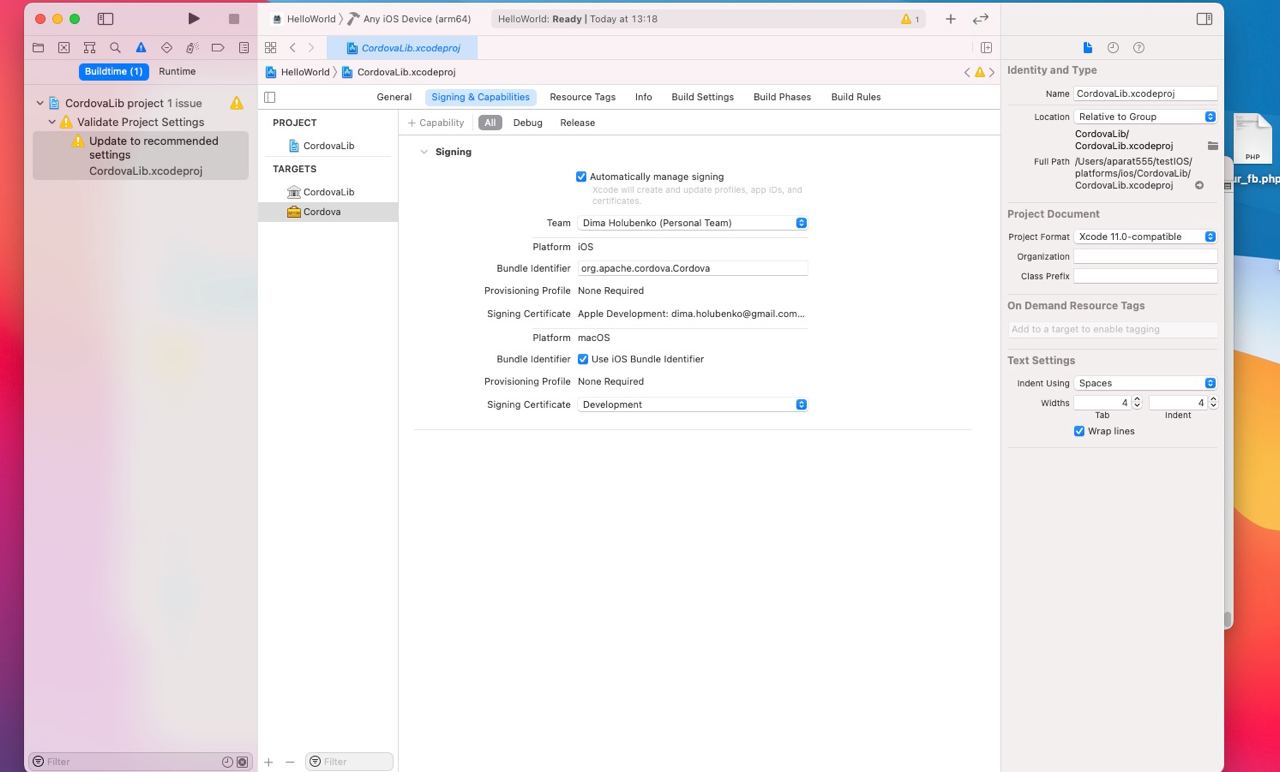Collapse Validate Project Settings group
The width and height of the screenshot is (1280, 772).
pos(52,122)
